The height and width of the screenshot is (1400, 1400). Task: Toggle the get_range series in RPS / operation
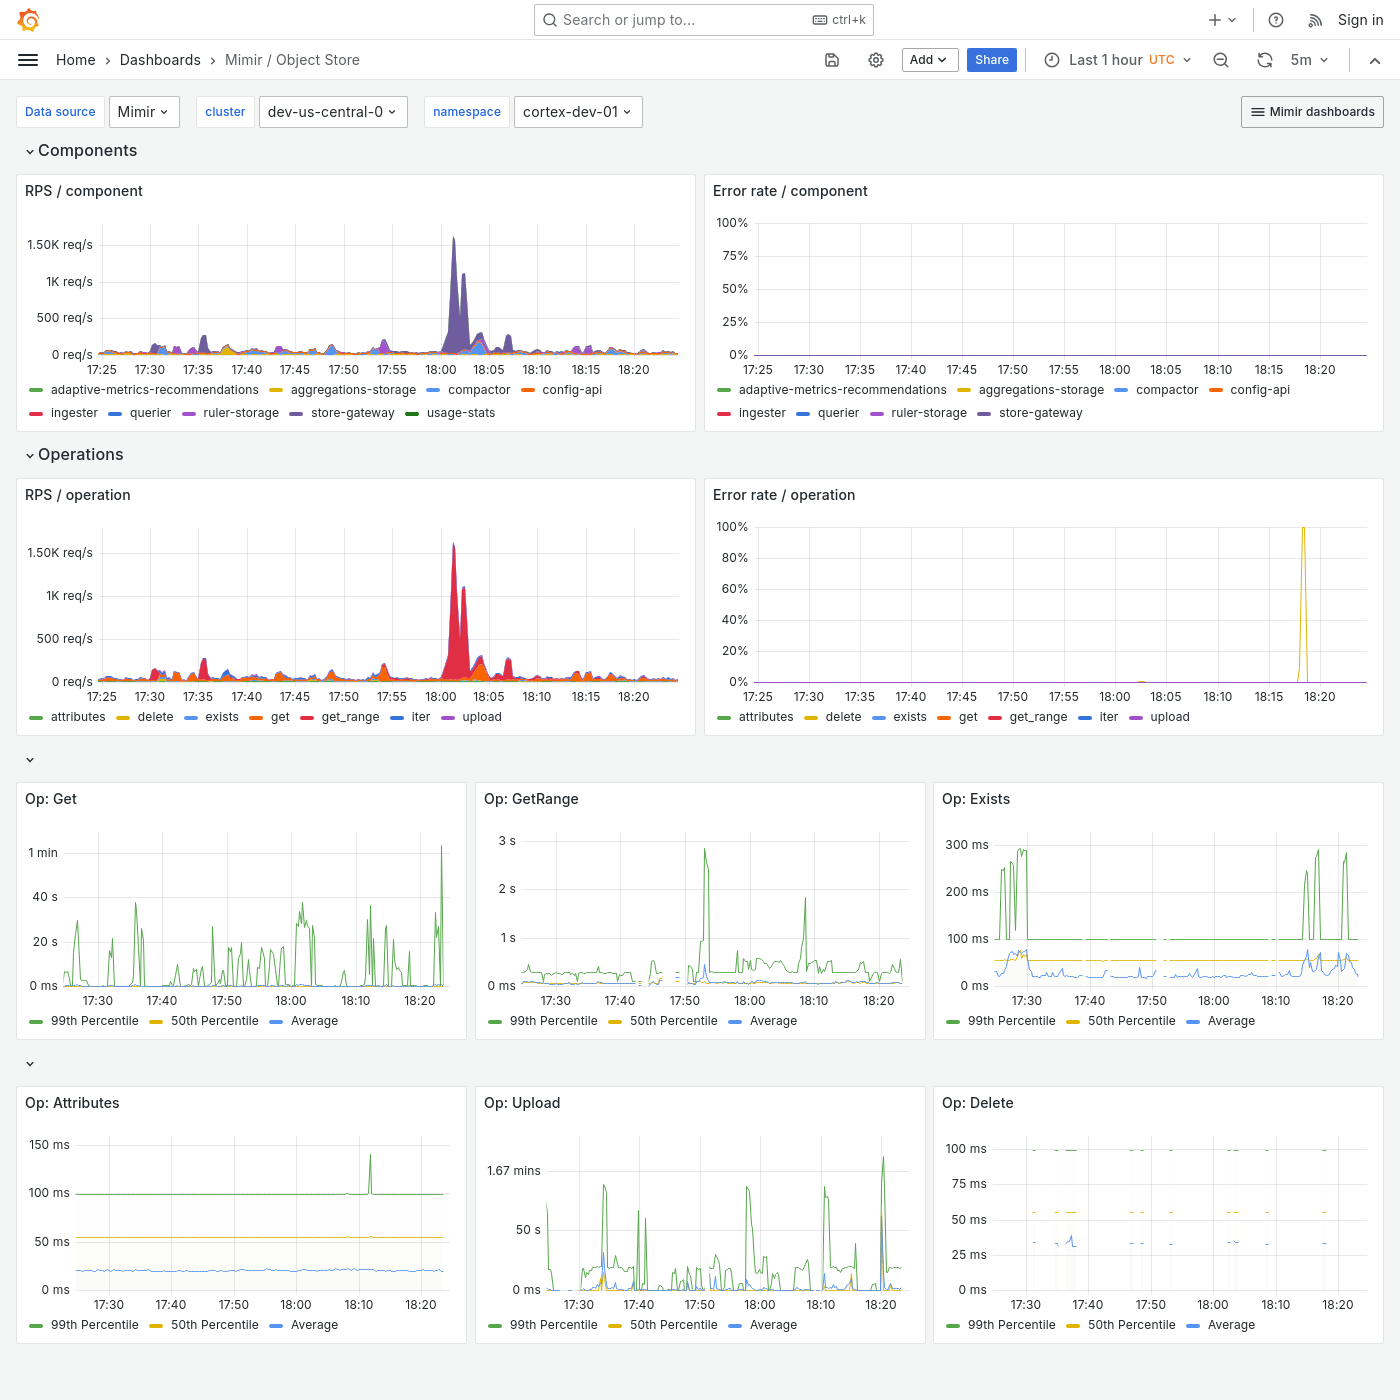(349, 717)
